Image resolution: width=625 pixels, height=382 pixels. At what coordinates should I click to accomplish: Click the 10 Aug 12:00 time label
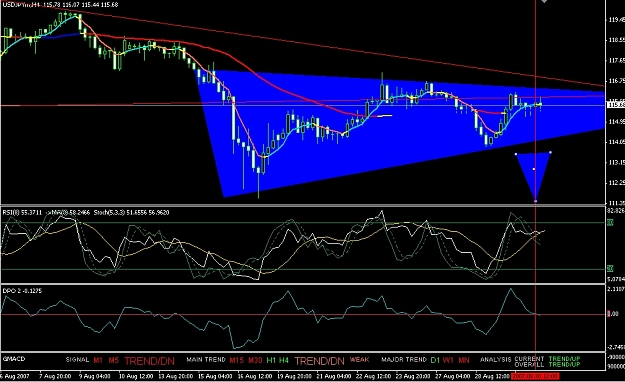coord(136,376)
